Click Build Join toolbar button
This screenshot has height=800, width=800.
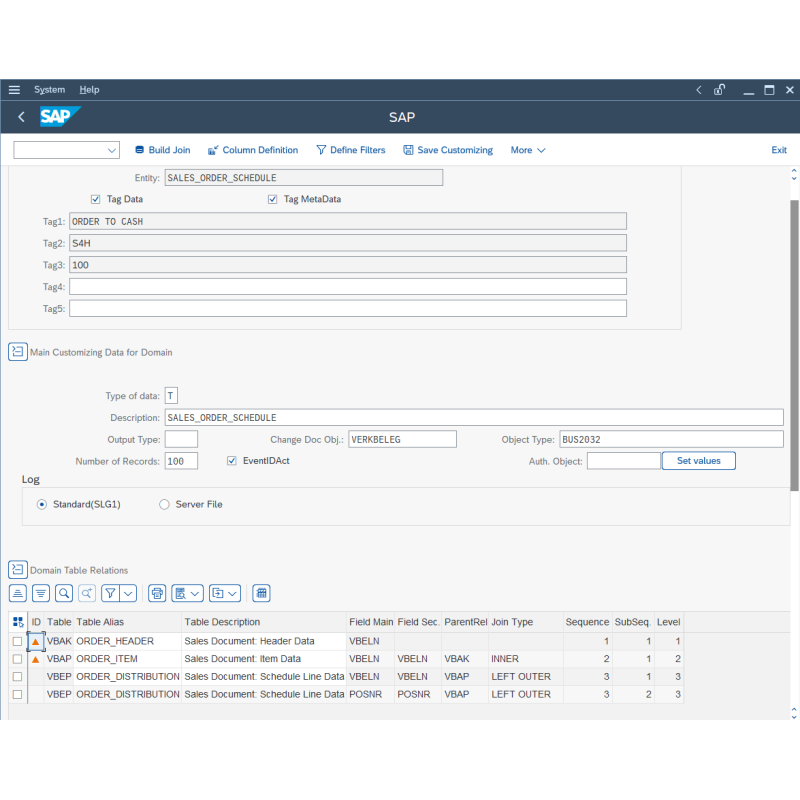pyautogui.click(x=163, y=150)
